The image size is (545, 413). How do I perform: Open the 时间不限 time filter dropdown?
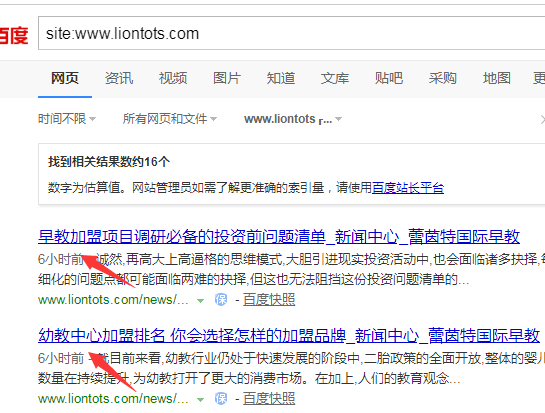67,119
